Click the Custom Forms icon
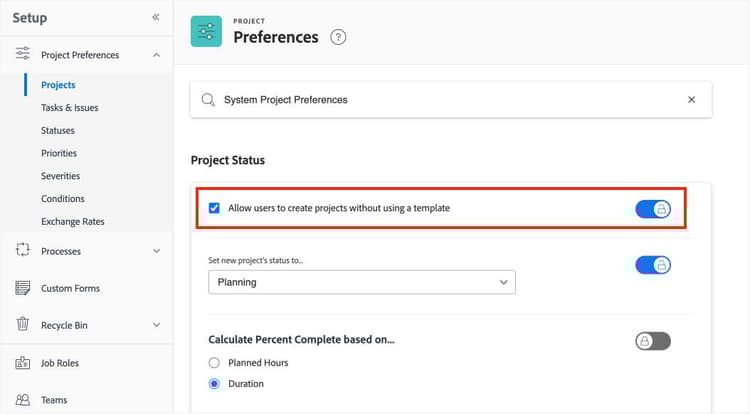 [23, 288]
